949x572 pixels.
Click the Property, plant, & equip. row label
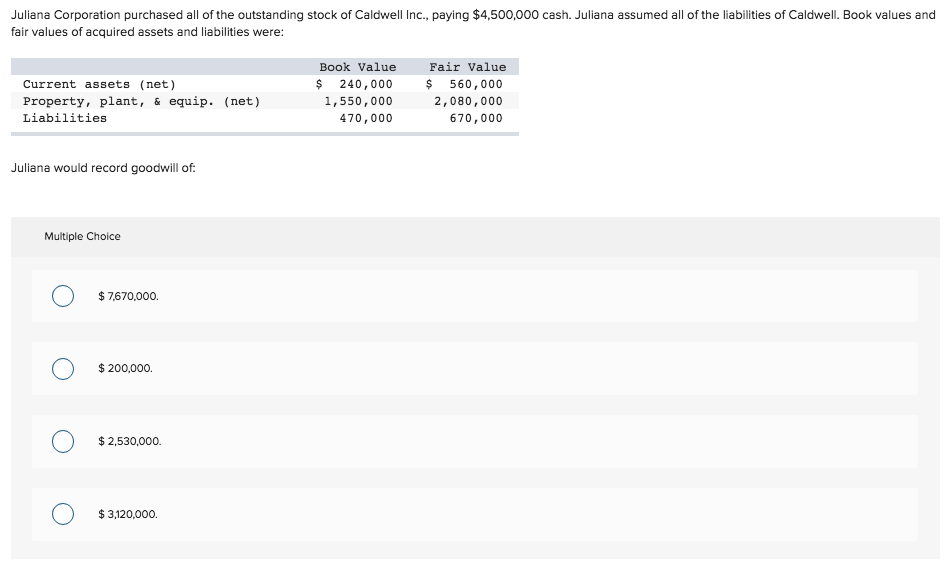coord(142,101)
